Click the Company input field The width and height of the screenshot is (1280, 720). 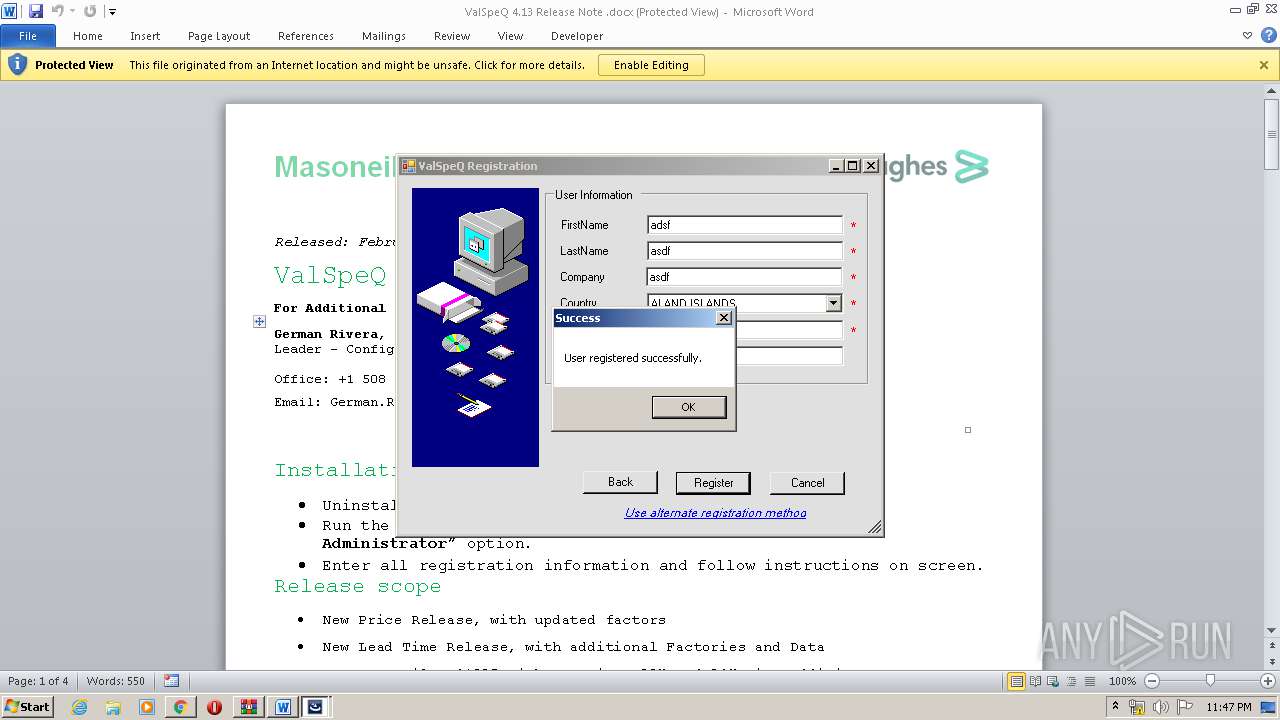745,277
